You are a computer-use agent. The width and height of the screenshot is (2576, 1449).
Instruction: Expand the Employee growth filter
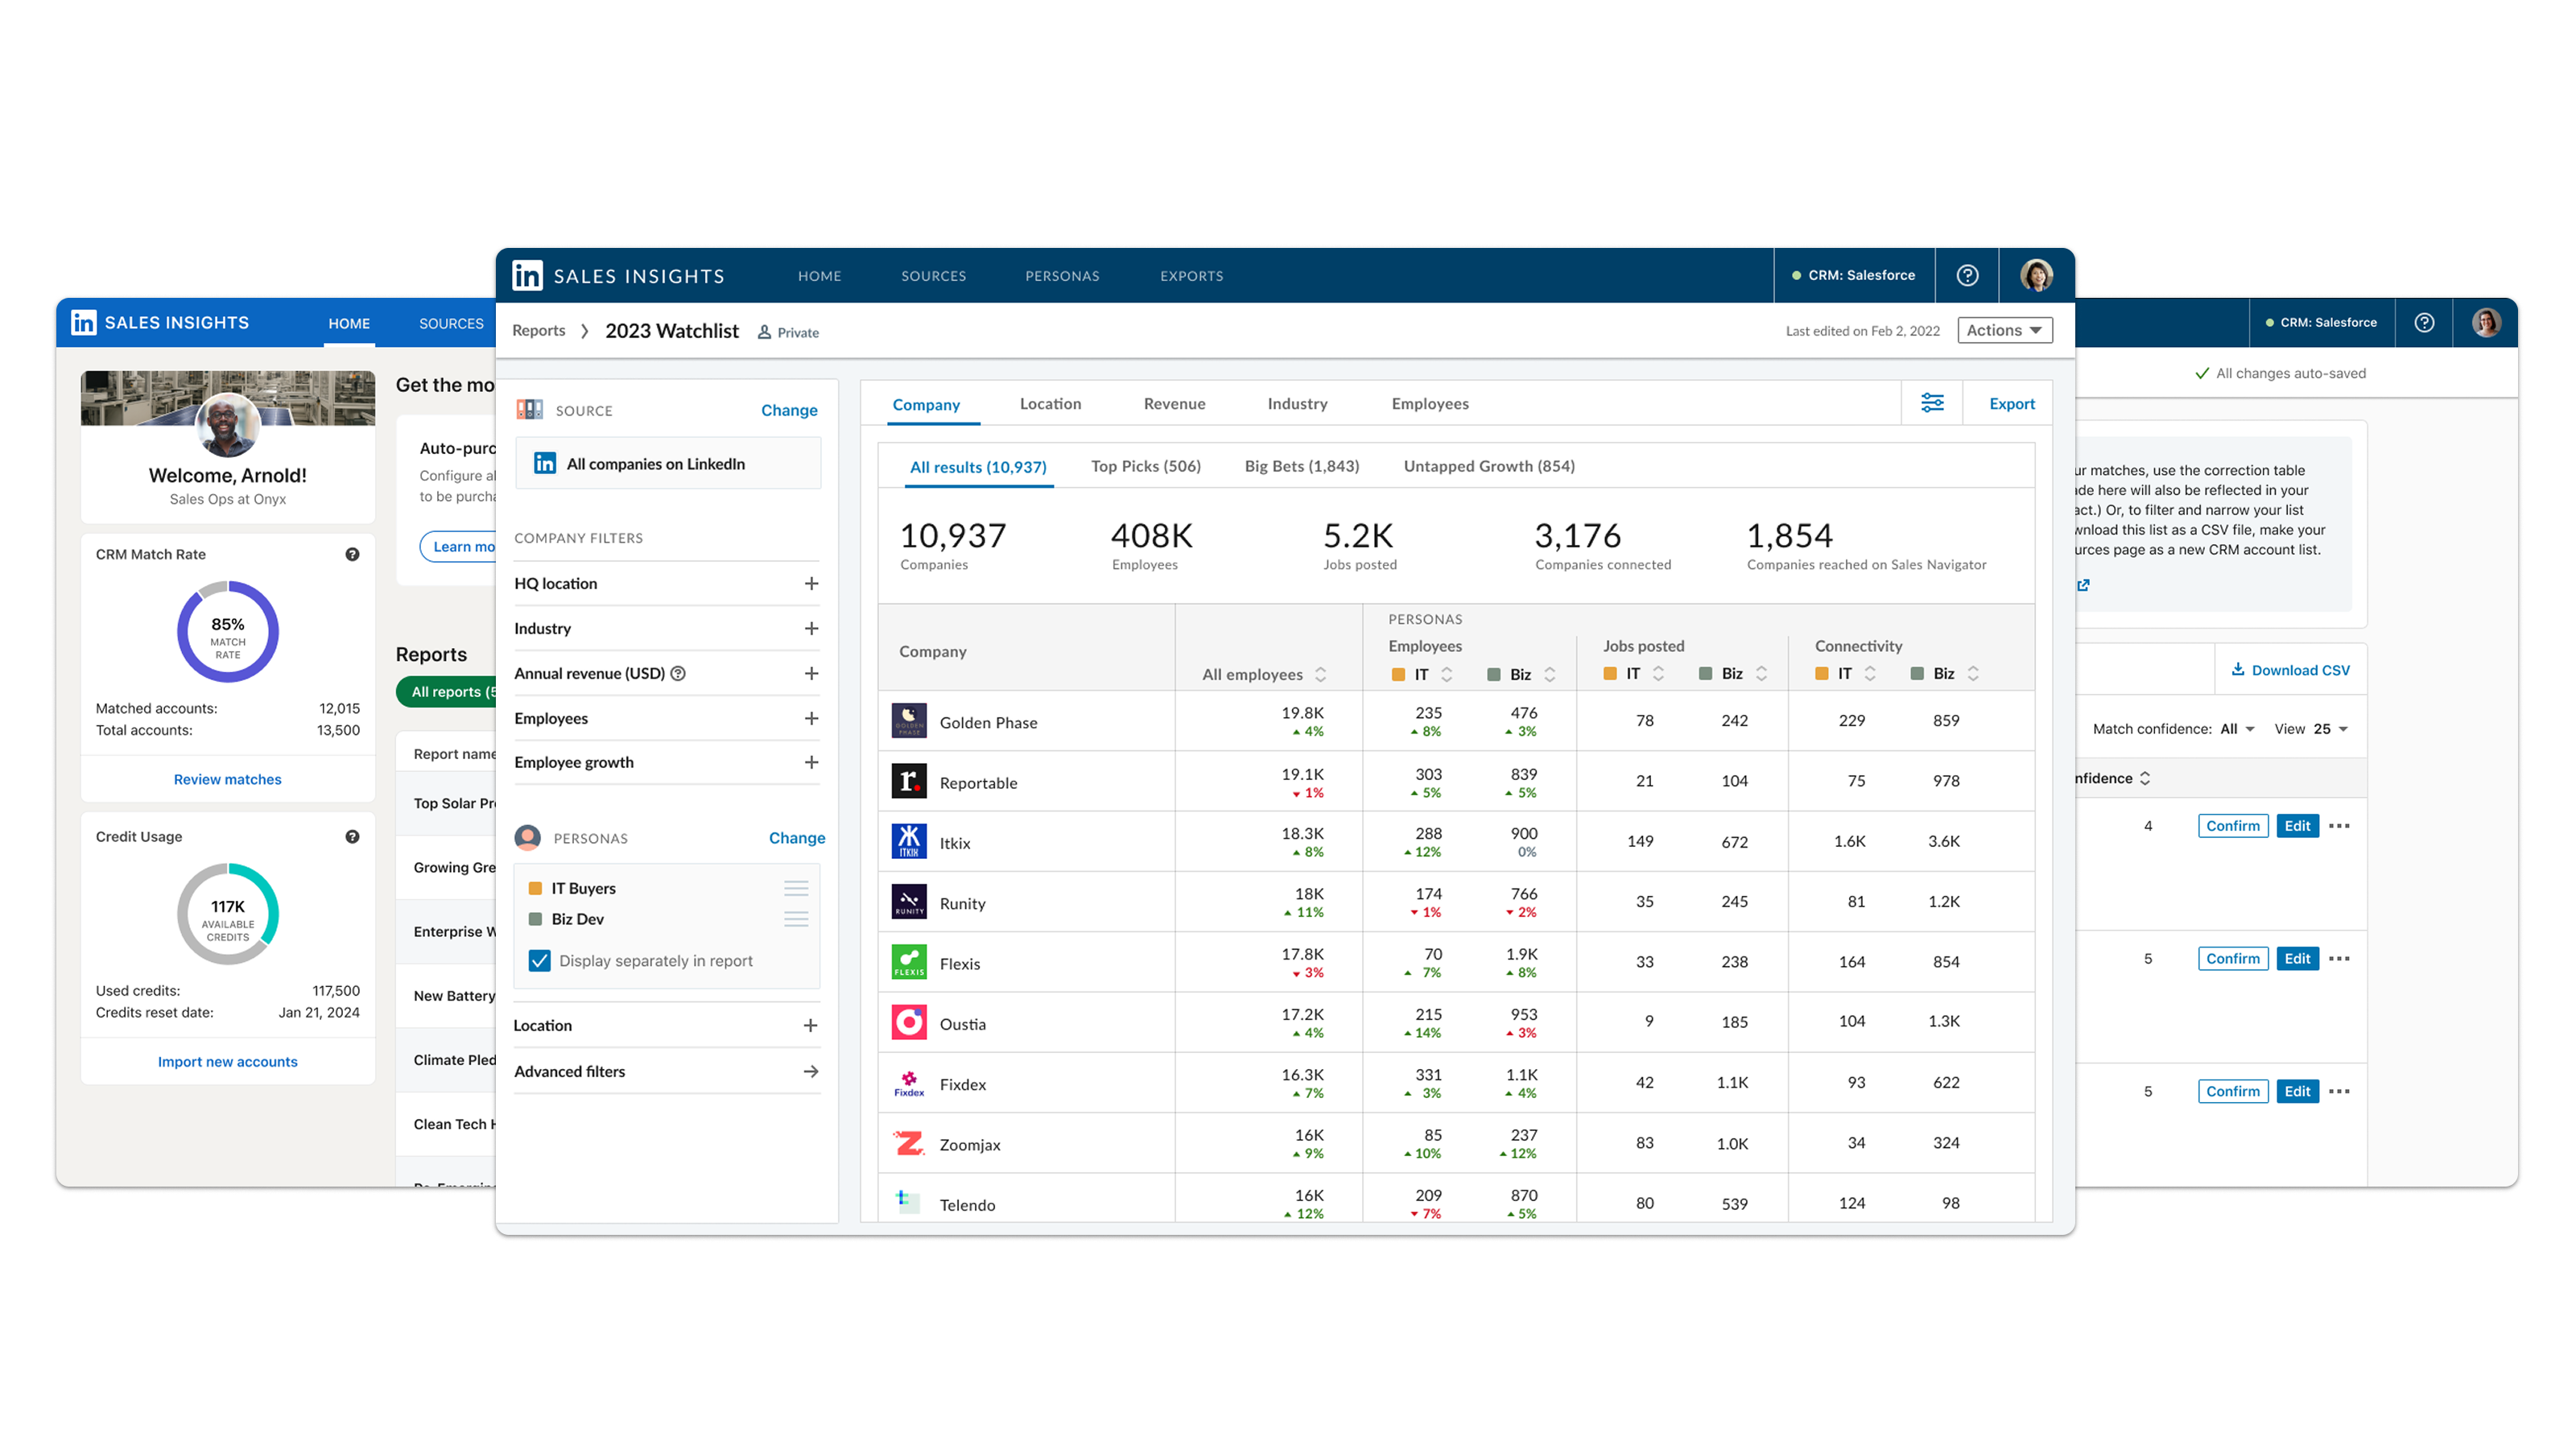tap(811, 763)
